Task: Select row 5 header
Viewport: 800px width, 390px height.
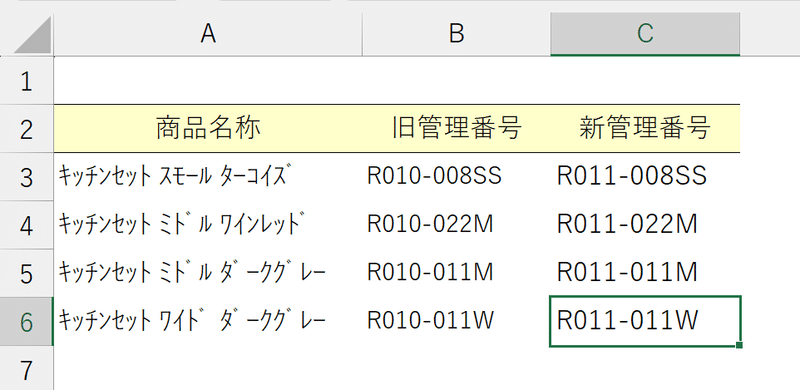Action: tap(27, 273)
